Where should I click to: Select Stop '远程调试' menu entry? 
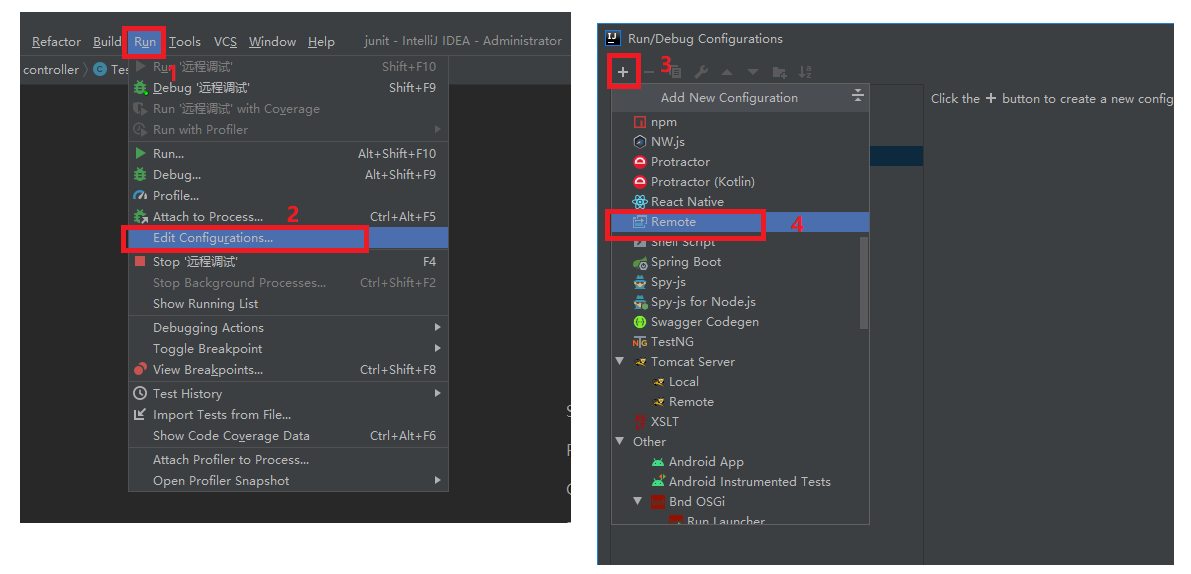click(x=289, y=262)
